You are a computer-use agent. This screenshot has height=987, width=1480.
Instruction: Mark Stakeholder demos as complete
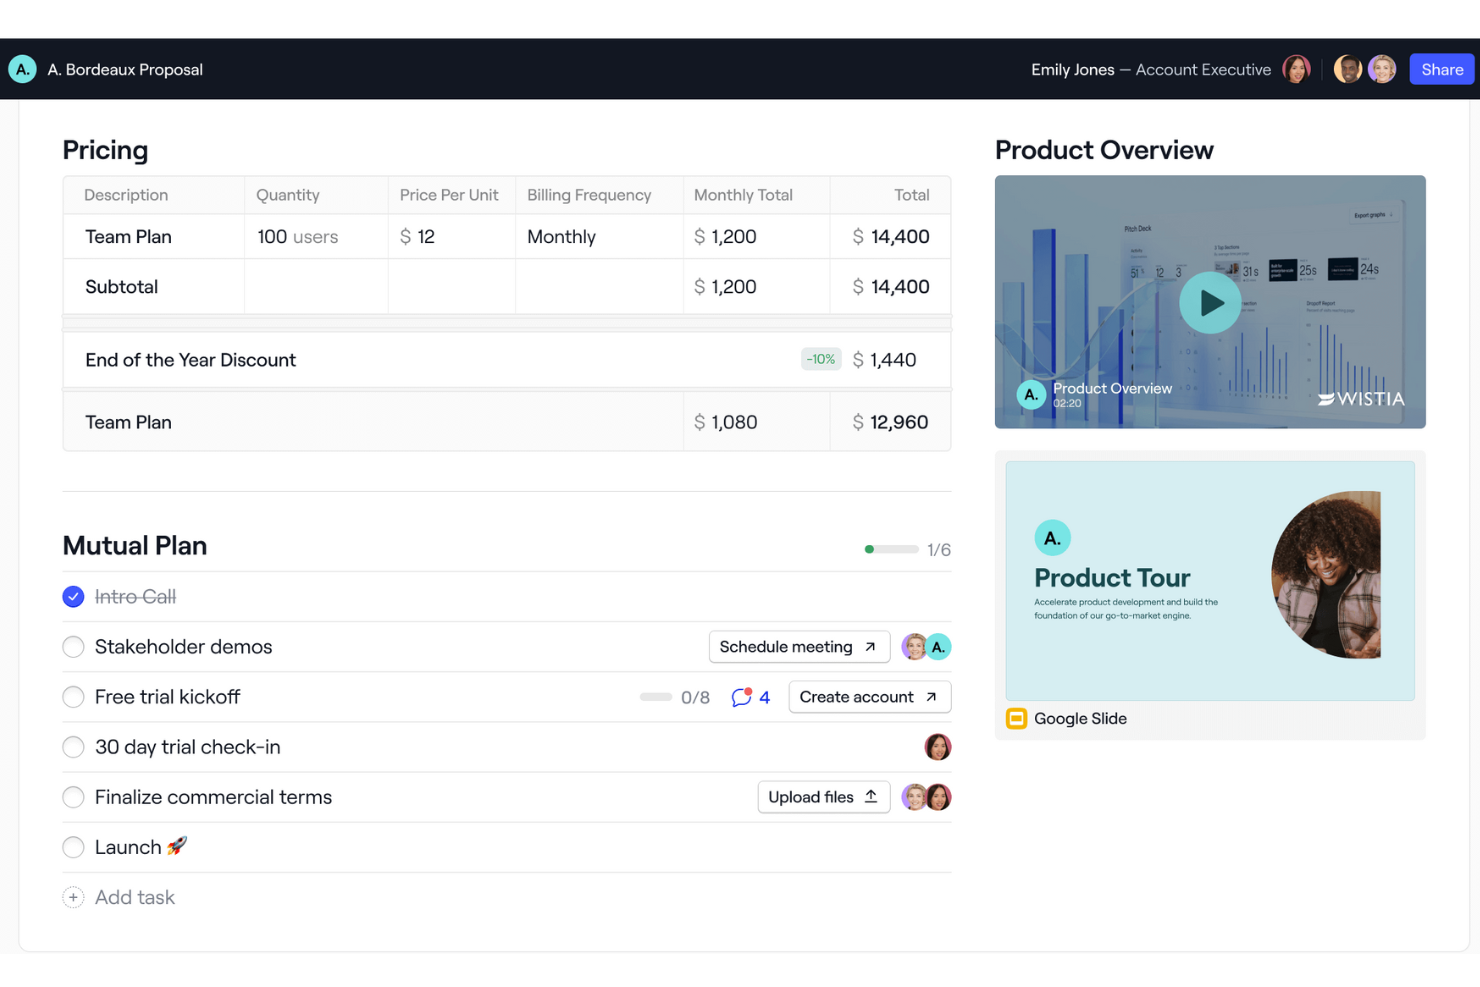73,647
